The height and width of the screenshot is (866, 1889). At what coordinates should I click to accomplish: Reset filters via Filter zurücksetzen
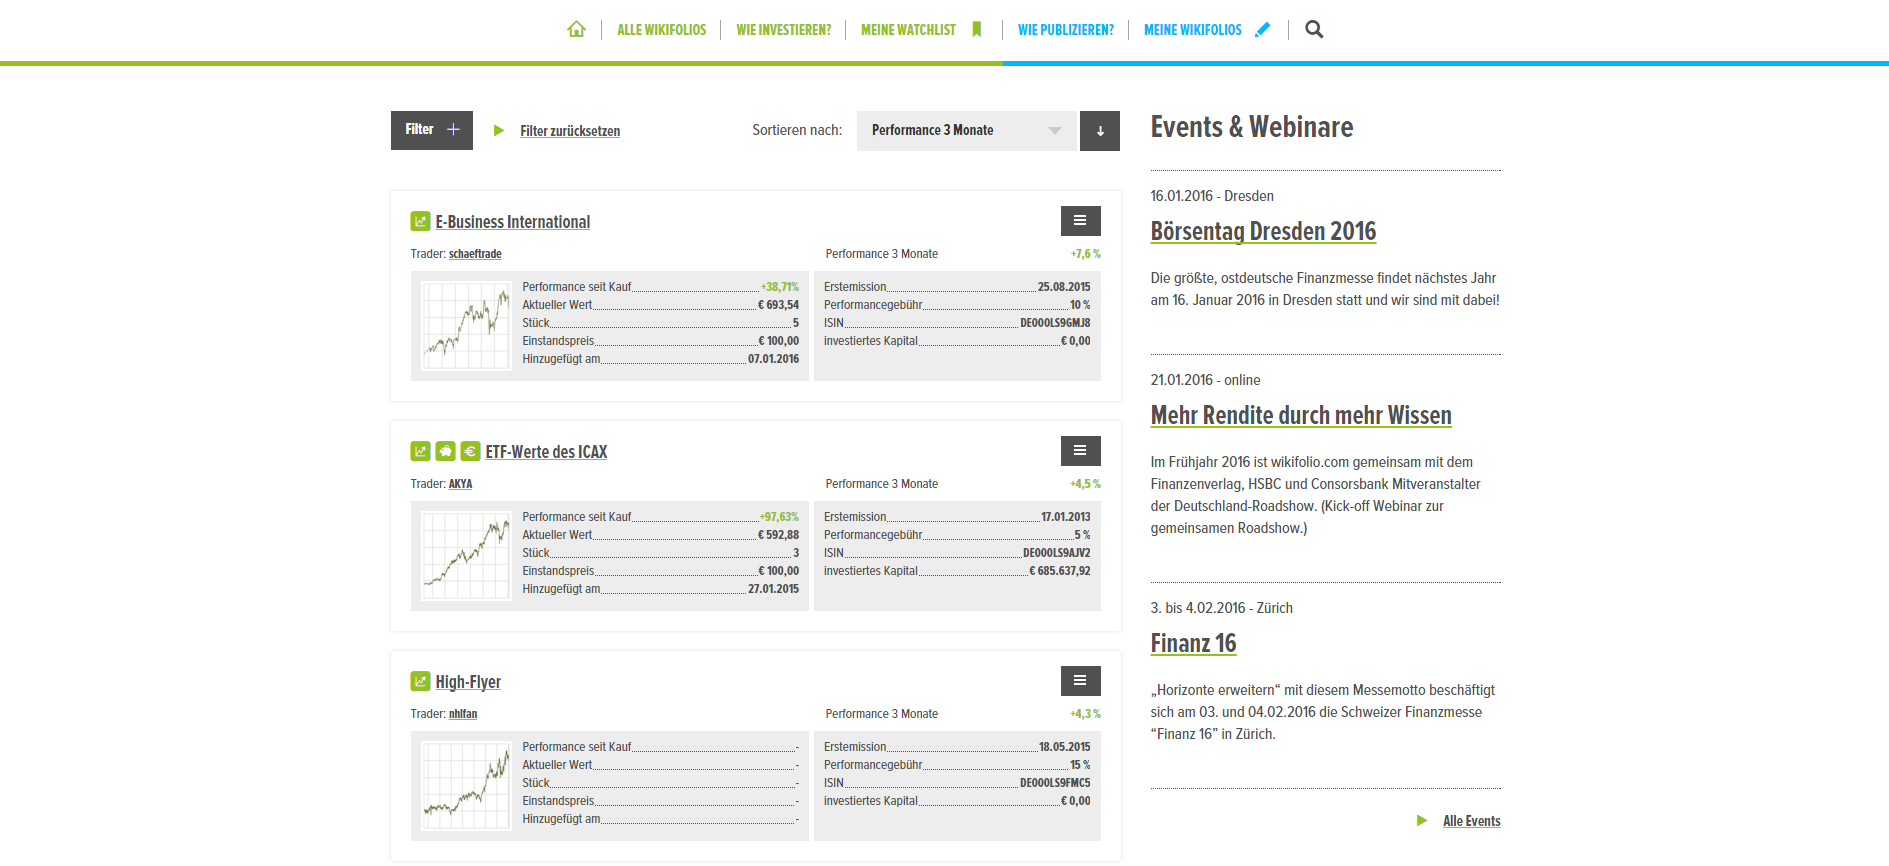tap(570, 131)
